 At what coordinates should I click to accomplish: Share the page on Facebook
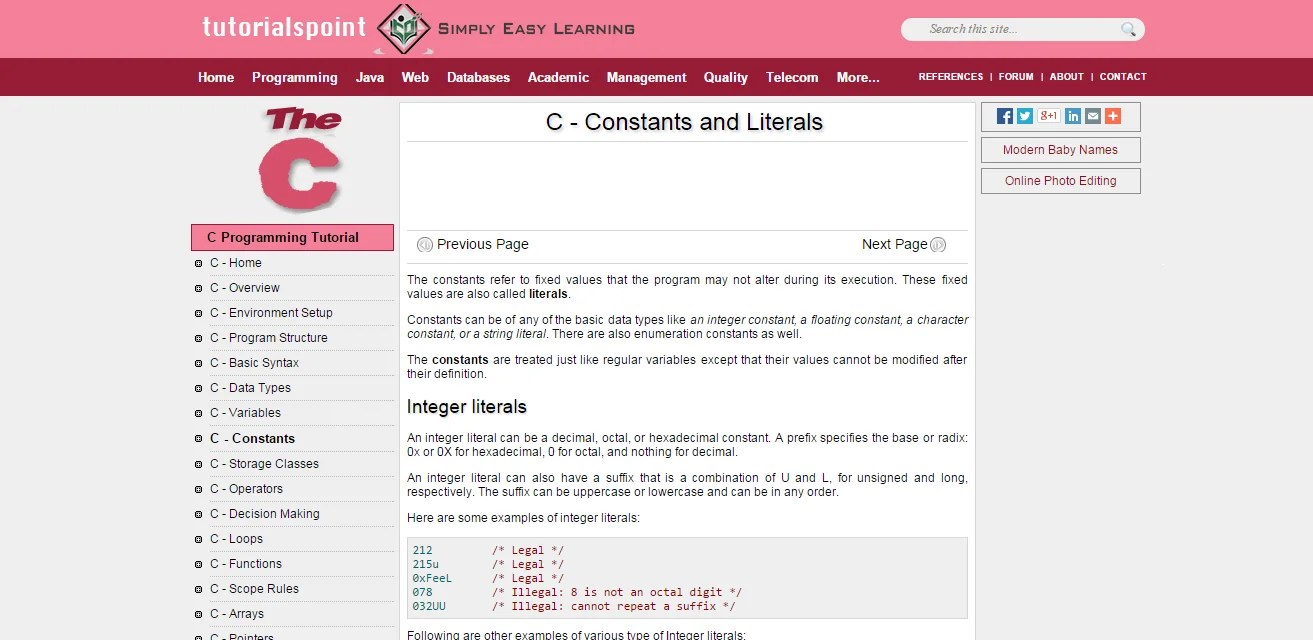pyautogui.click(x=1003, y=115)
